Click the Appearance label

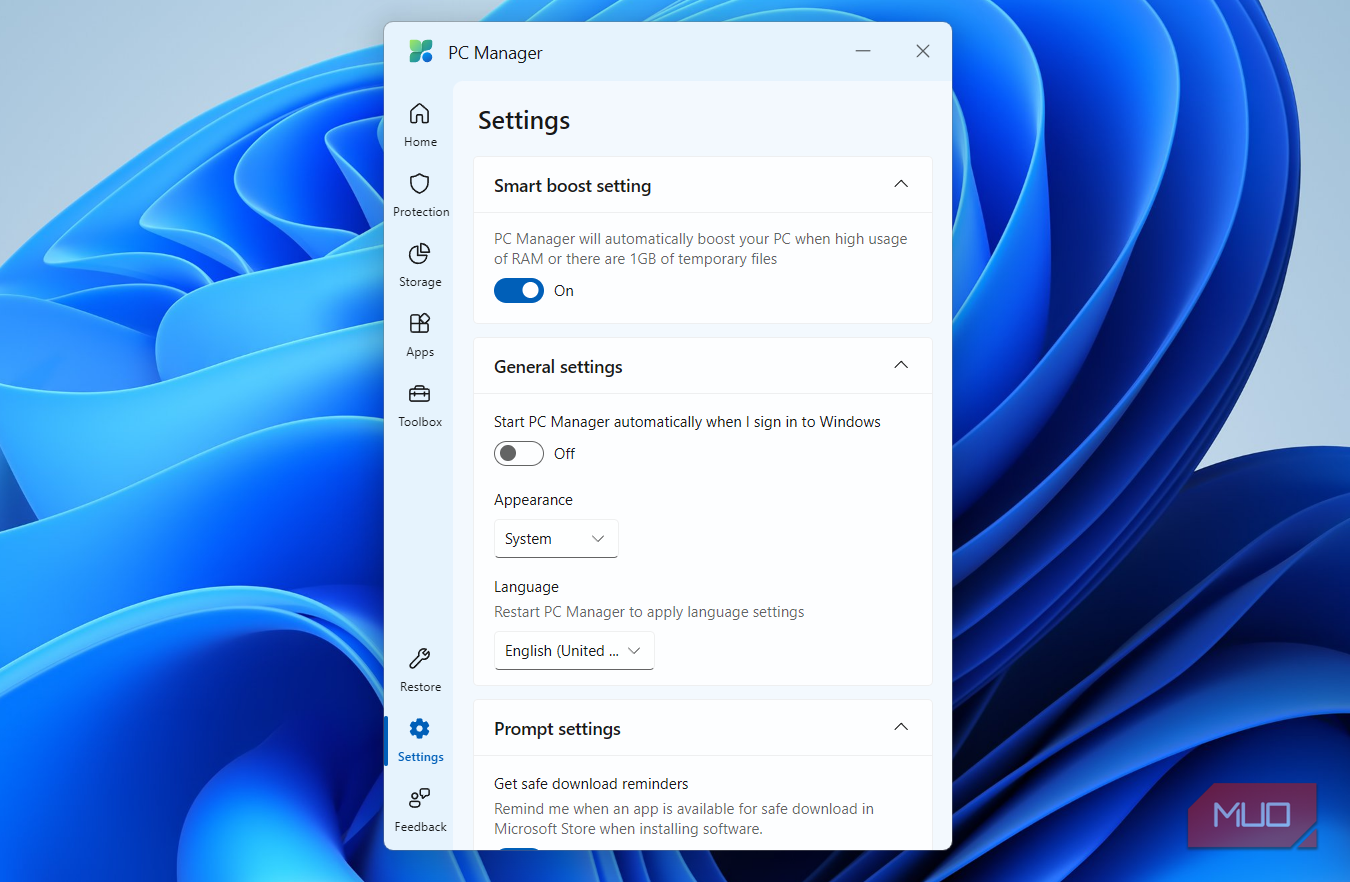point(533,500)
